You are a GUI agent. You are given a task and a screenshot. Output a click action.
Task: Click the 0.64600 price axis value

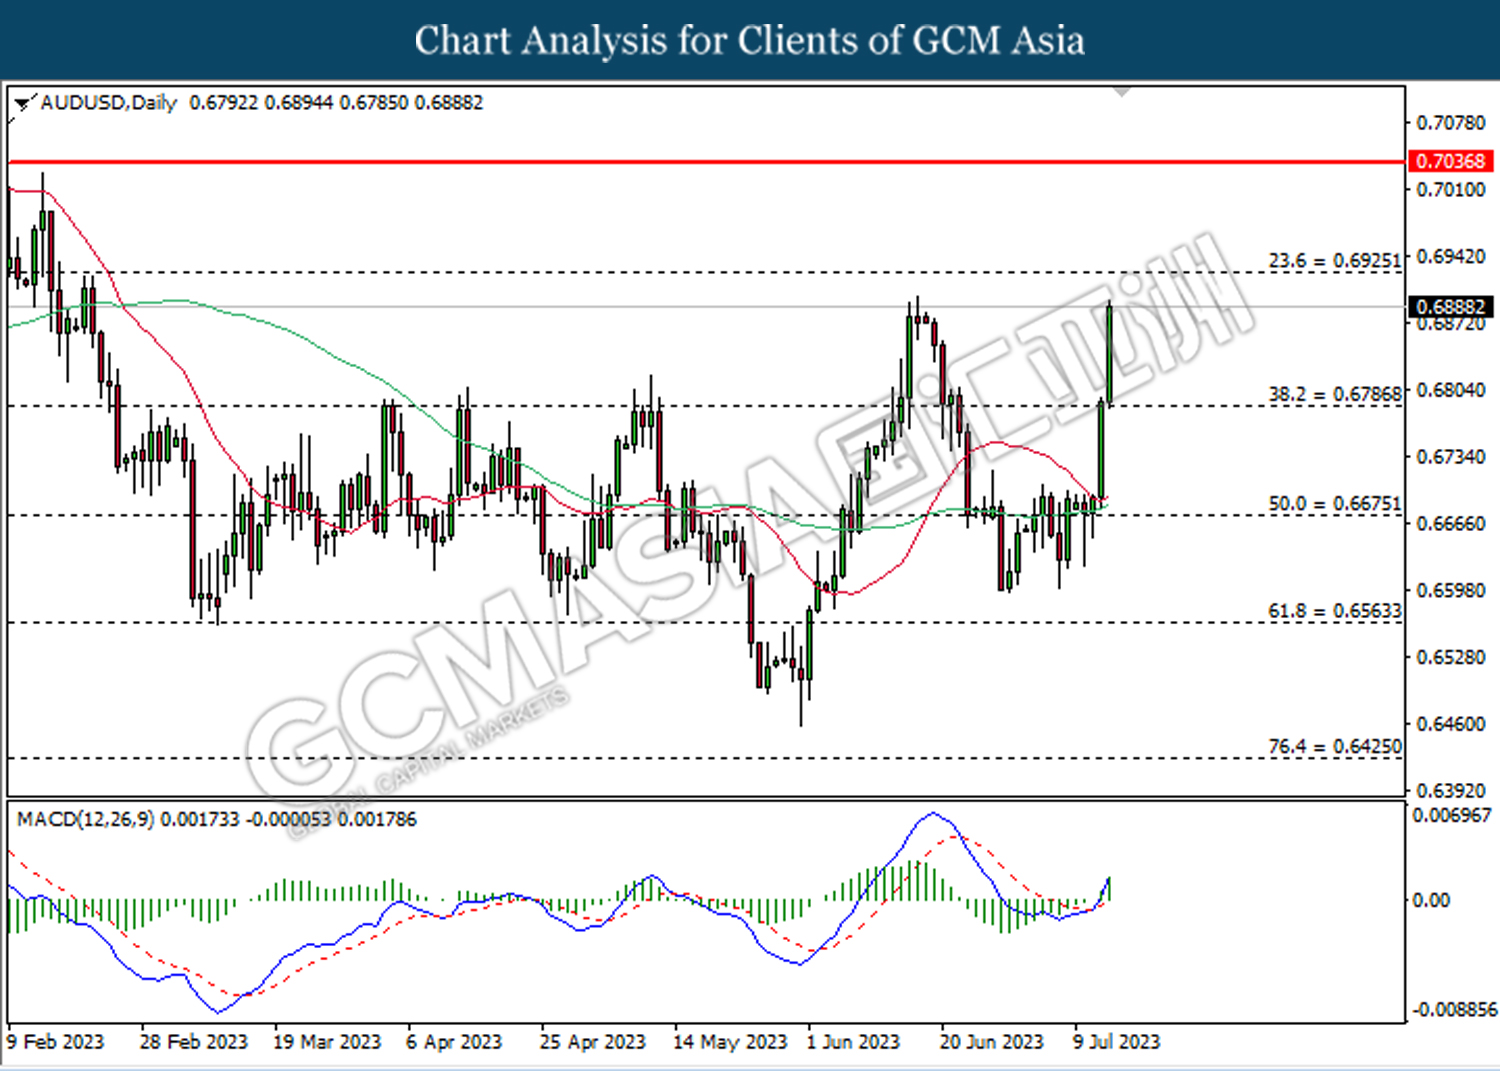click(1451, 724)
